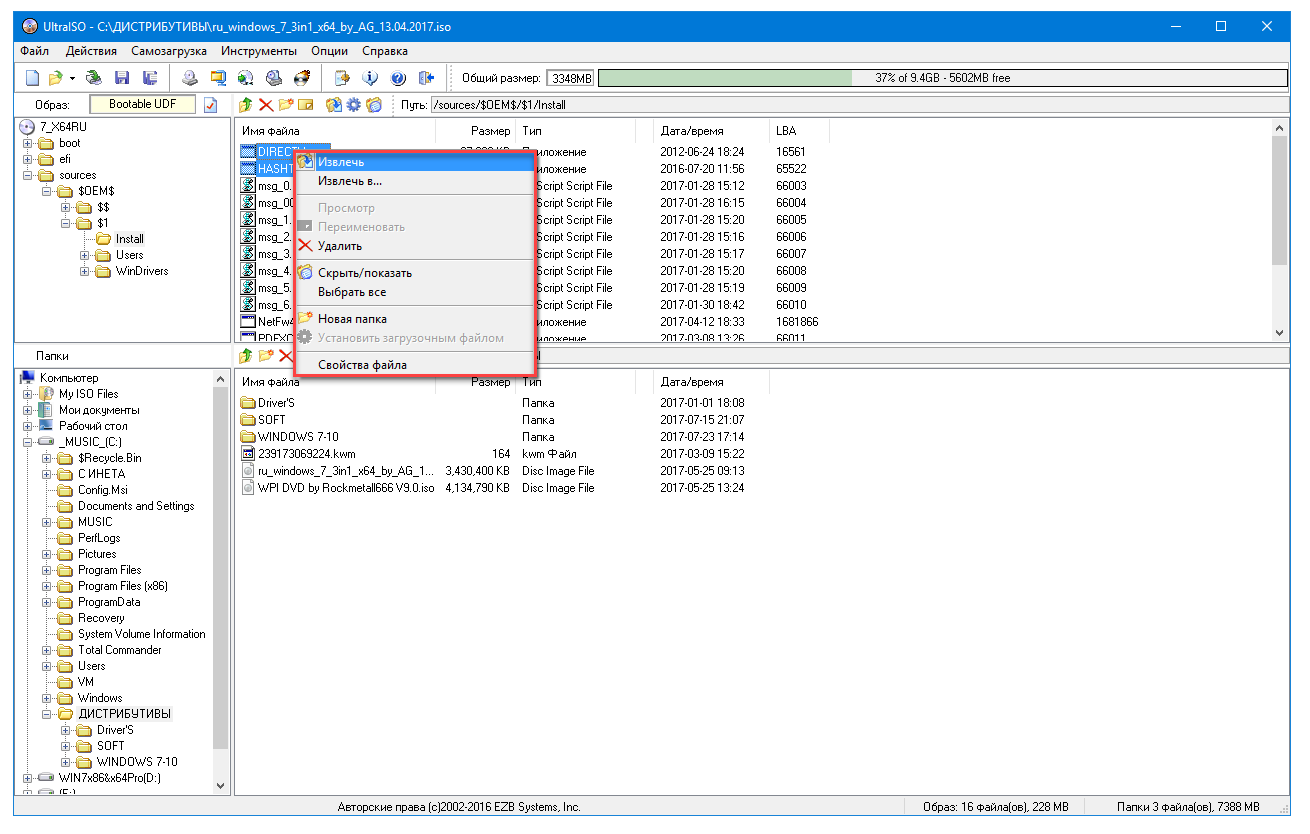Click the Info icon in toolbar
This screenshot has width=1310, height=834.
tap(370, 78)
